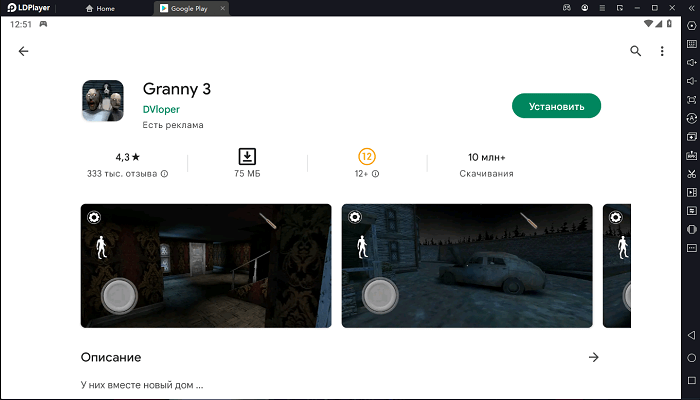Toggle full screen in sidebar
This screenshot has height=400, width=700.
[x=692, y=100]
